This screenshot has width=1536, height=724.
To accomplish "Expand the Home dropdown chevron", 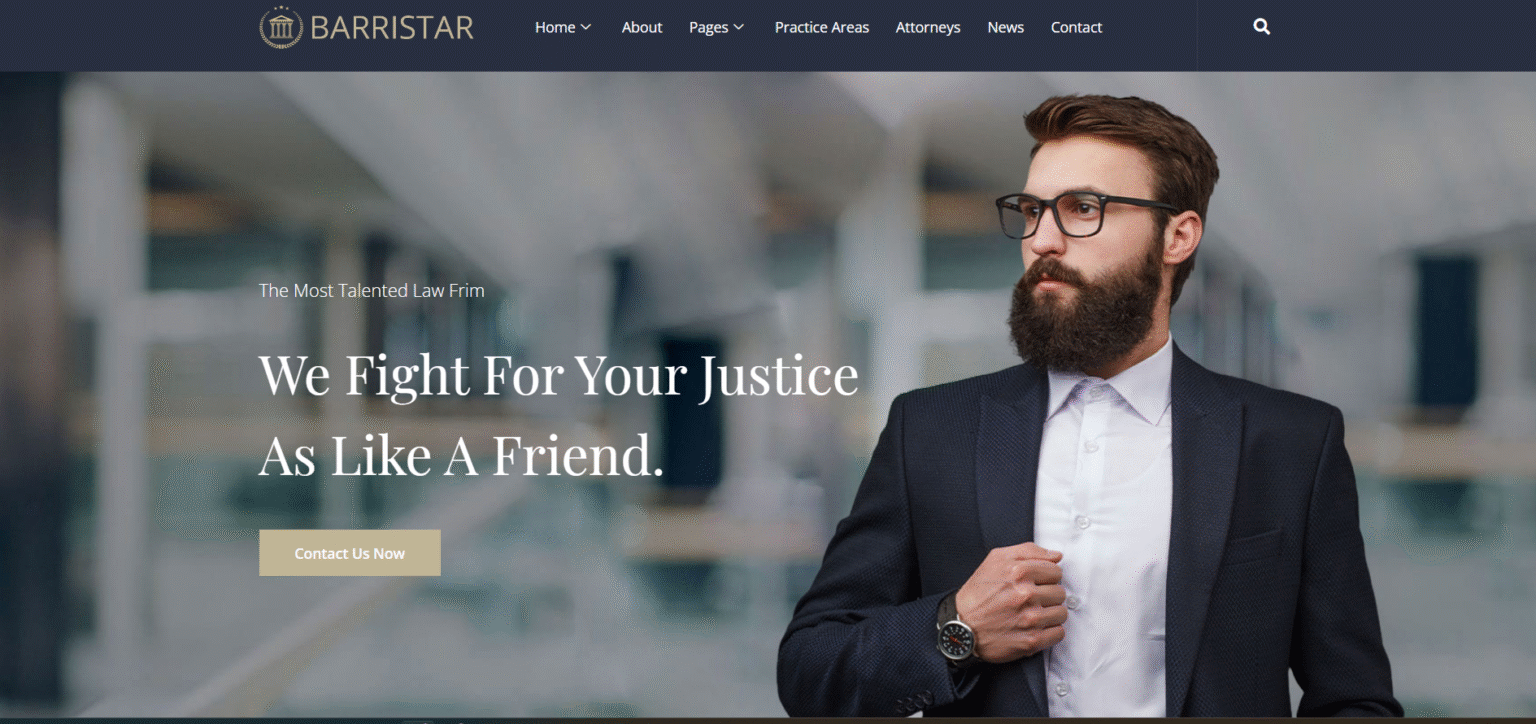I will (x=586, y=27).
